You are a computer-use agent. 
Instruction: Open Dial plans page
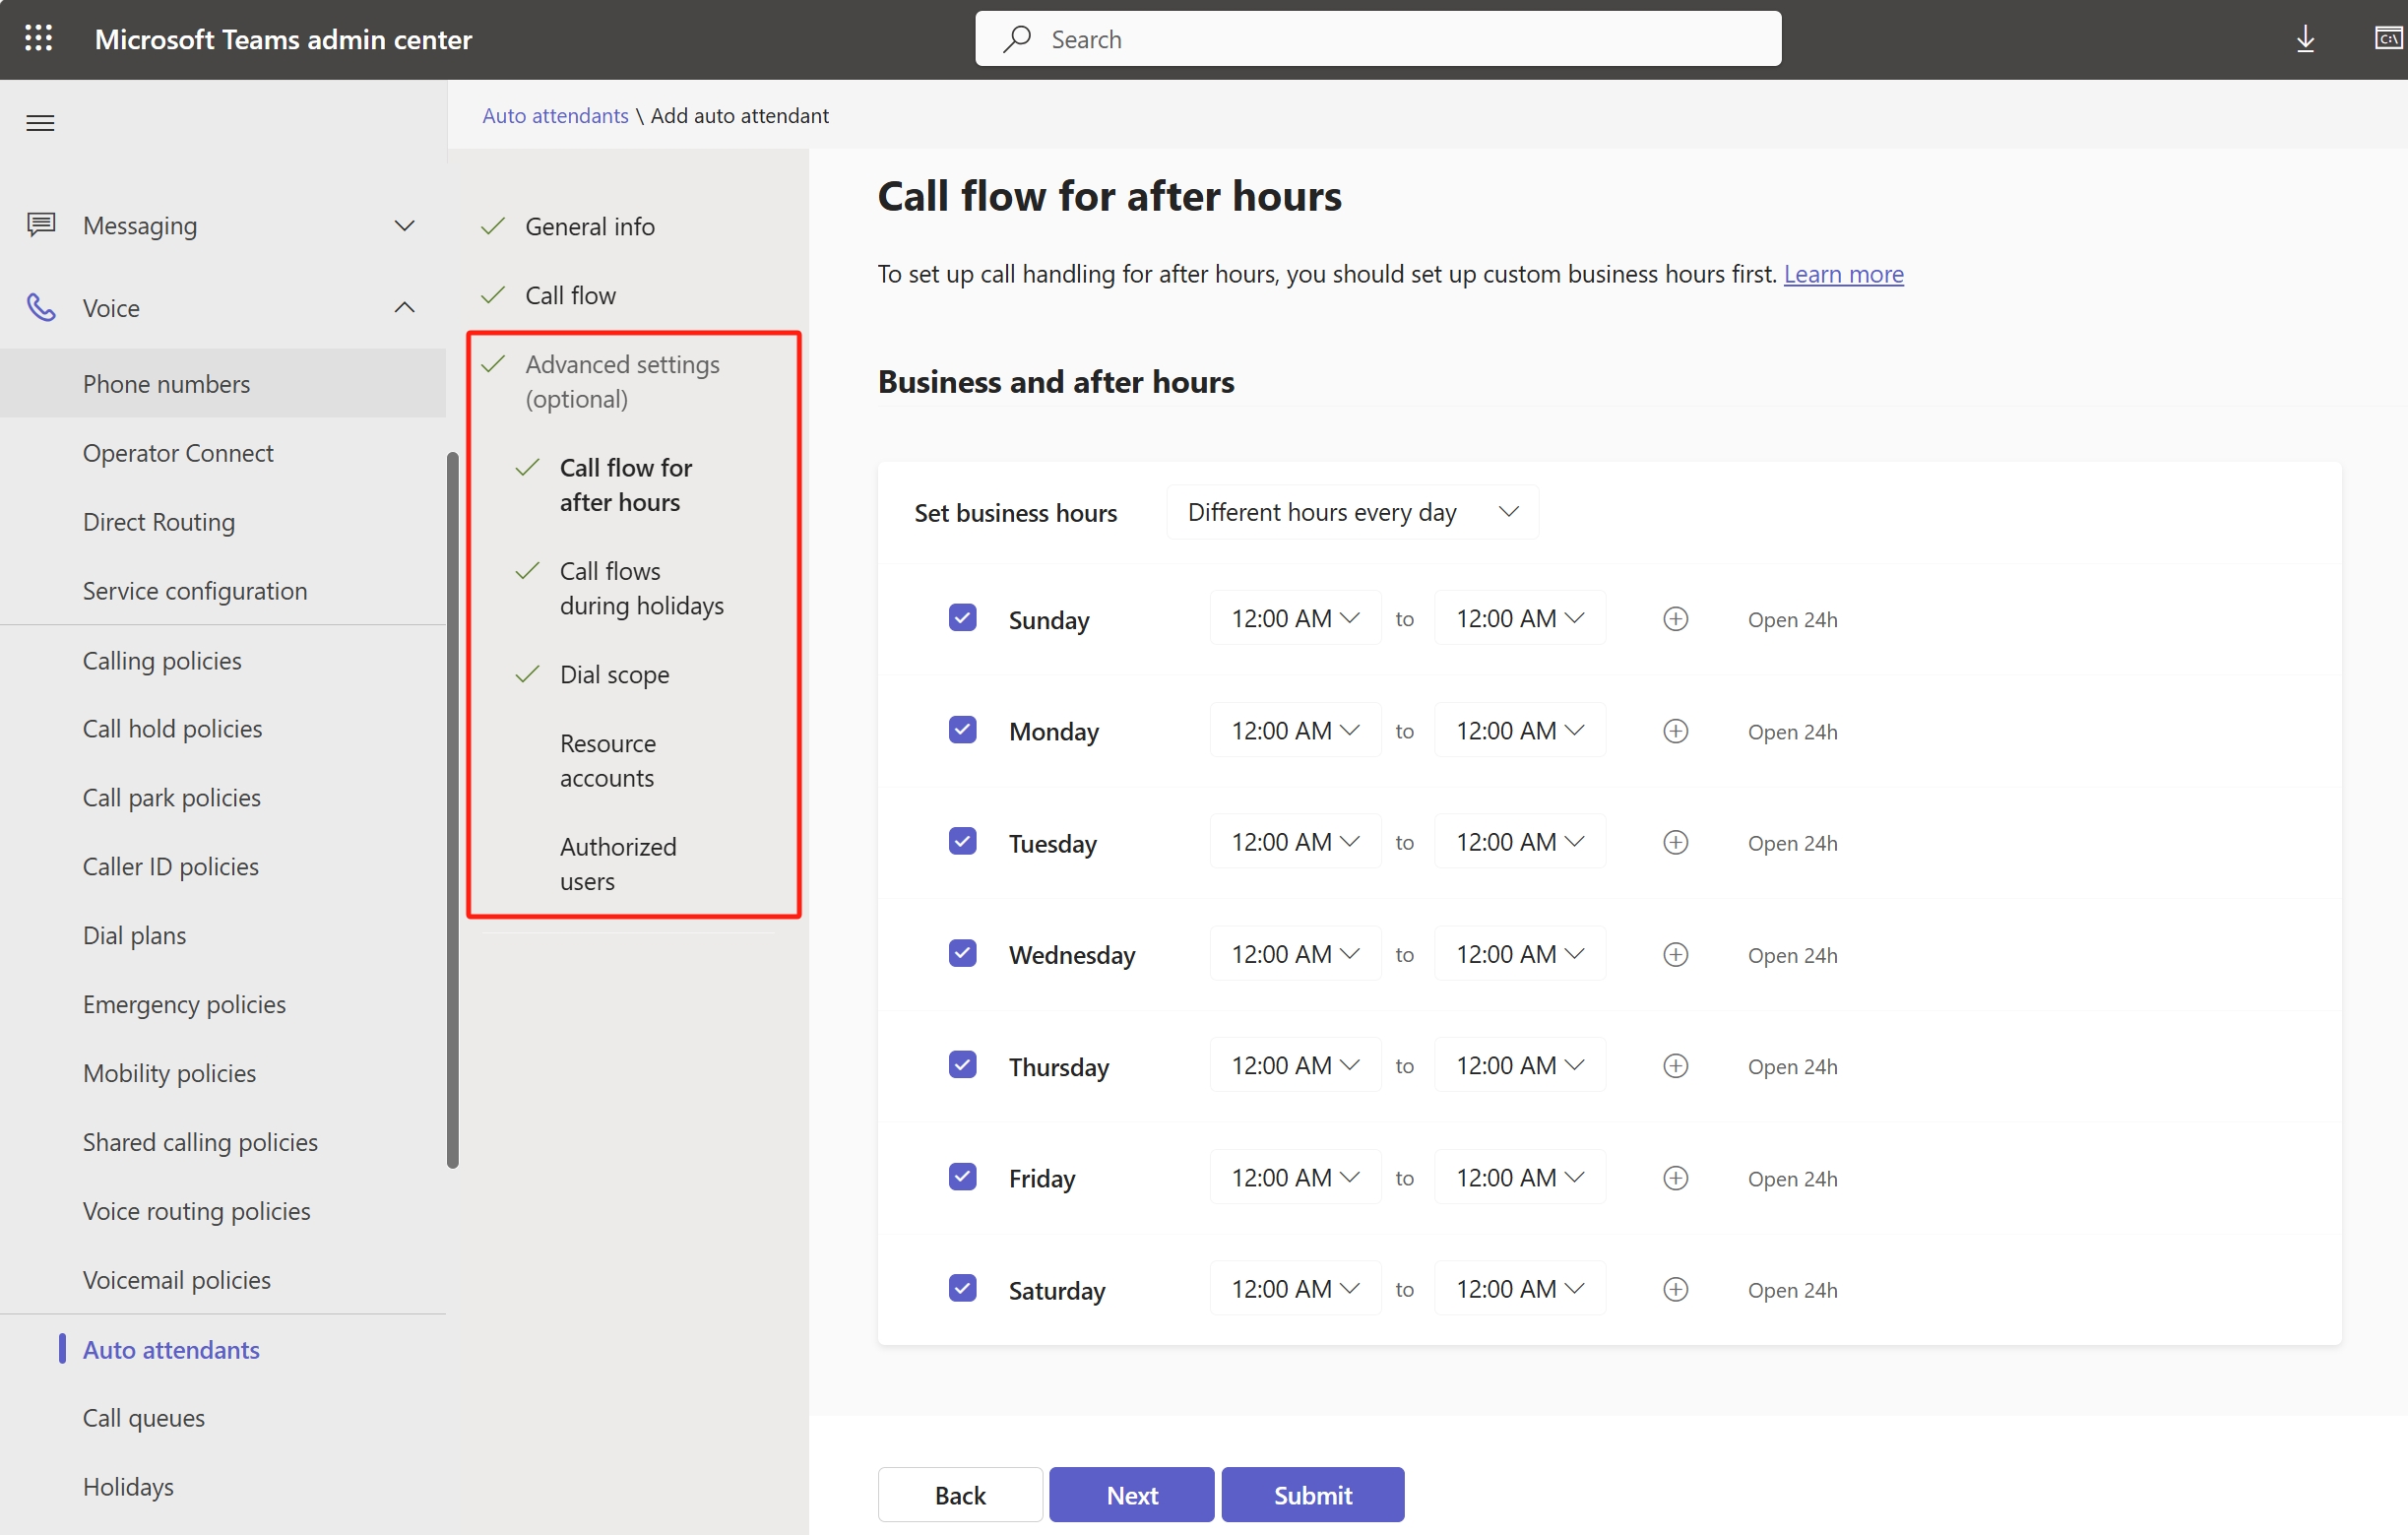click(134, 935)
